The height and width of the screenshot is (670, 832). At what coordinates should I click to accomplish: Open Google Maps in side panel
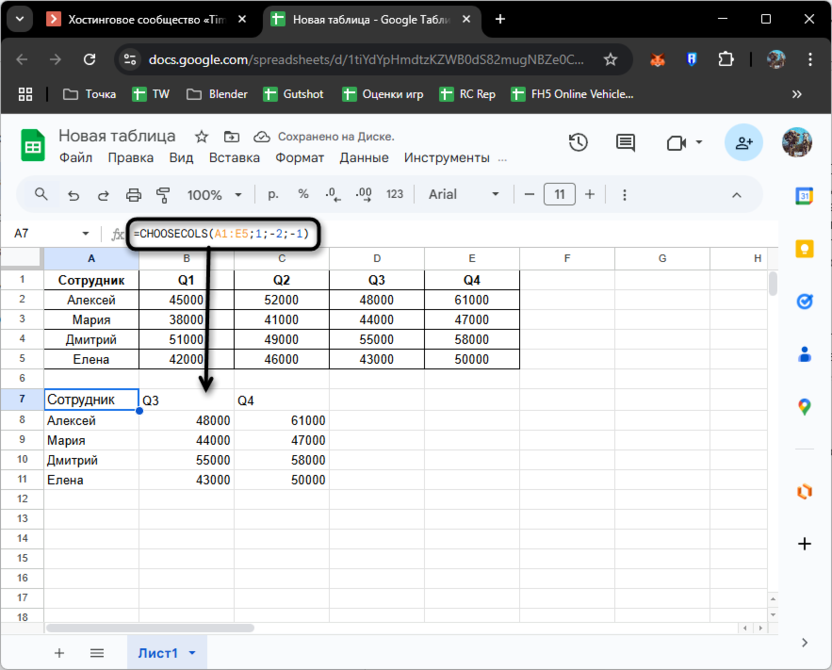pos(804,406)
